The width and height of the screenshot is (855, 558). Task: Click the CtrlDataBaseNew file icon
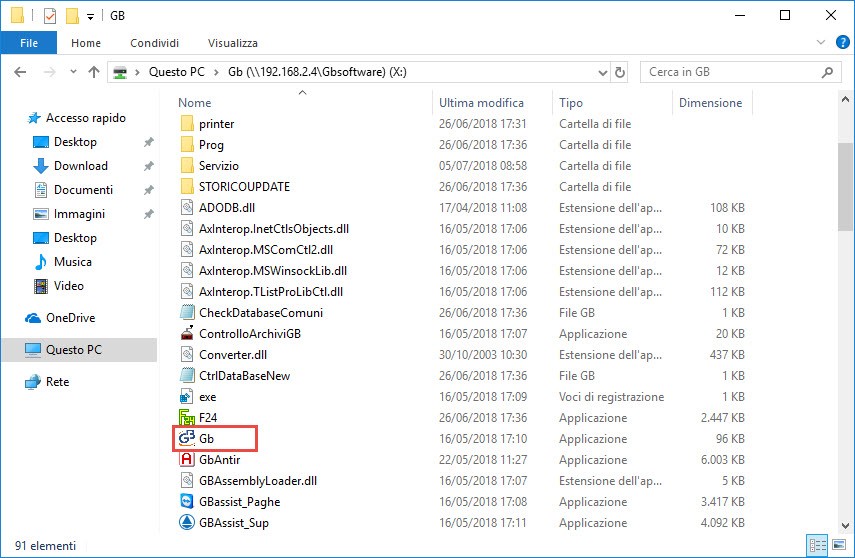(x=187, y=375)
